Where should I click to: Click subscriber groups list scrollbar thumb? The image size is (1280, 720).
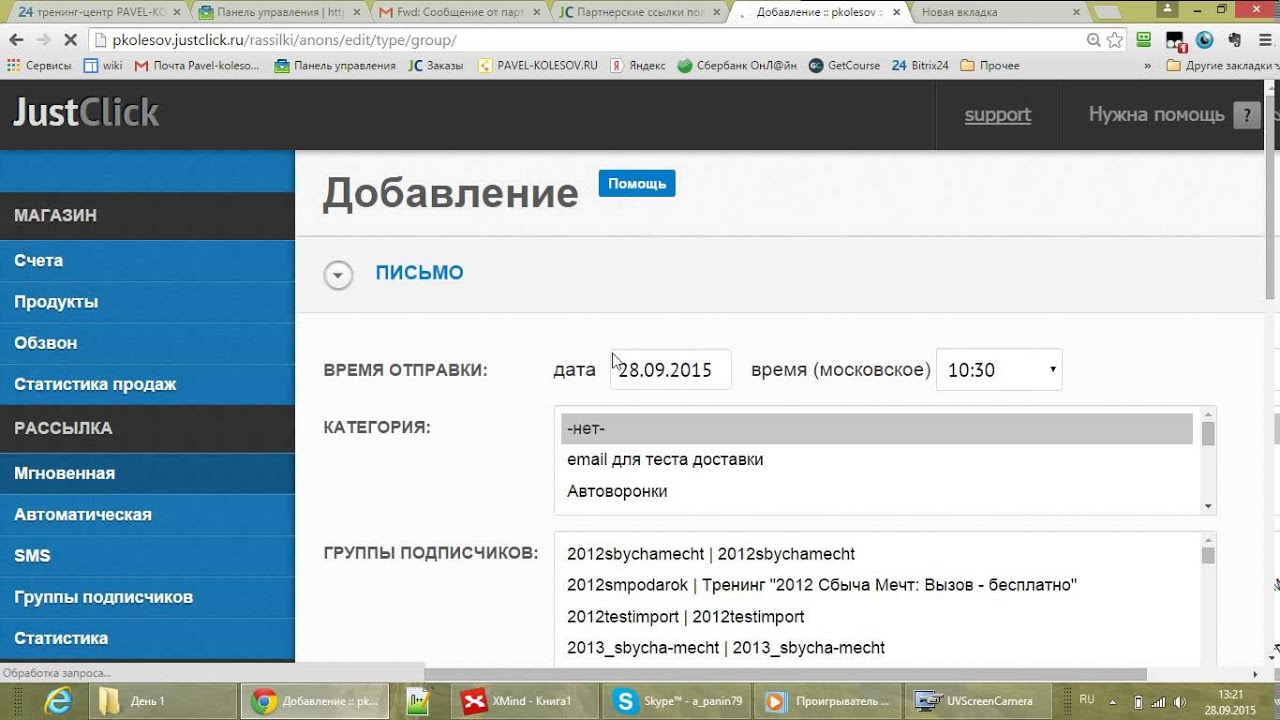pos(1208,555)
